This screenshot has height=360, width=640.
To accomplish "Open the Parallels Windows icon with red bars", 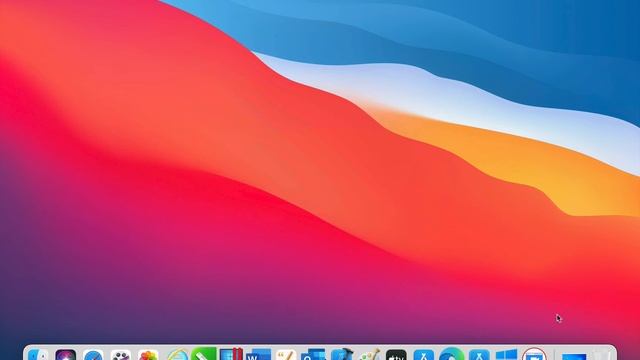I will point(231,354).
